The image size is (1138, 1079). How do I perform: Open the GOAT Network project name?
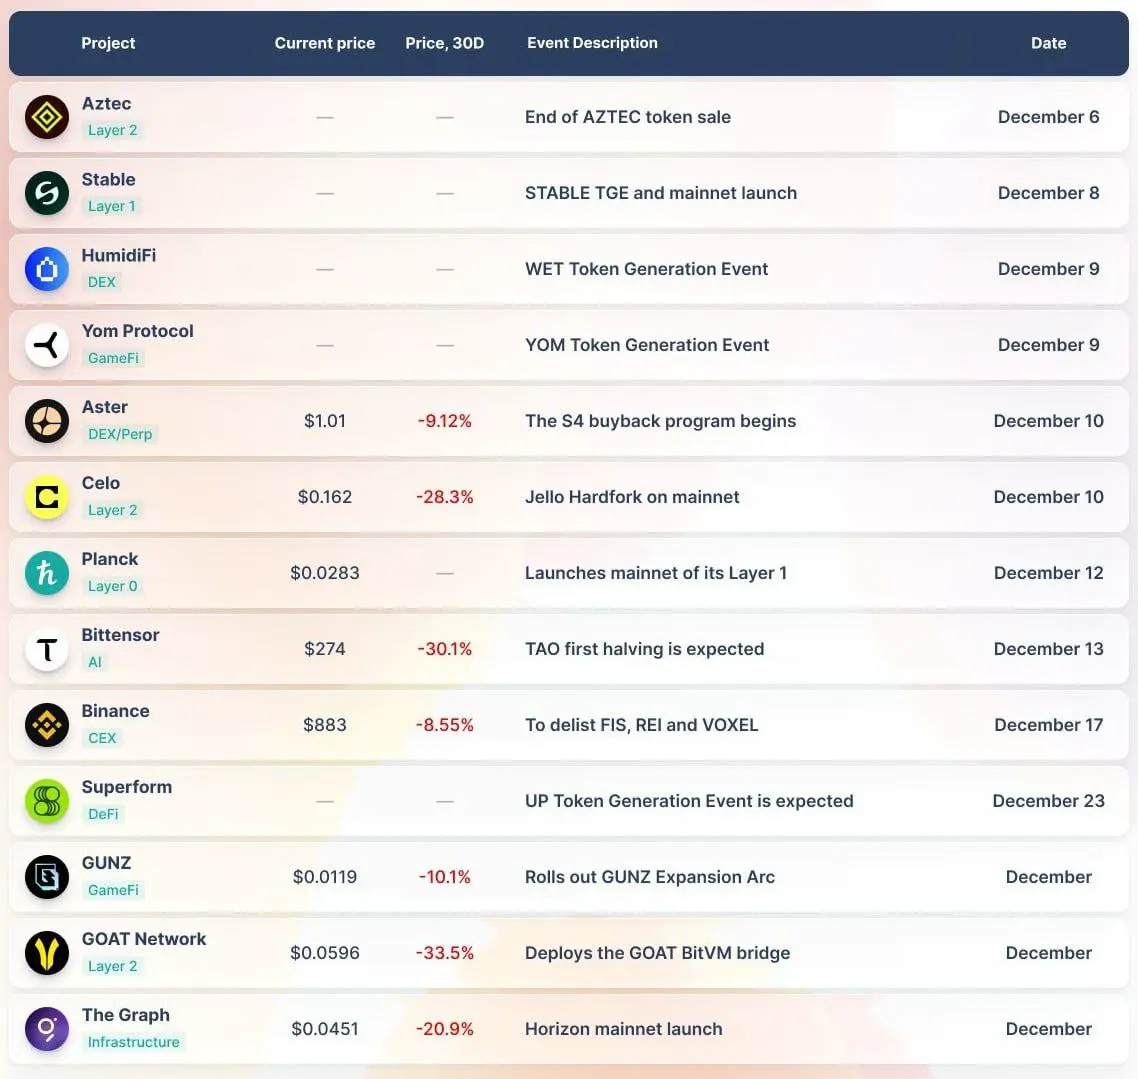[144, 939]
